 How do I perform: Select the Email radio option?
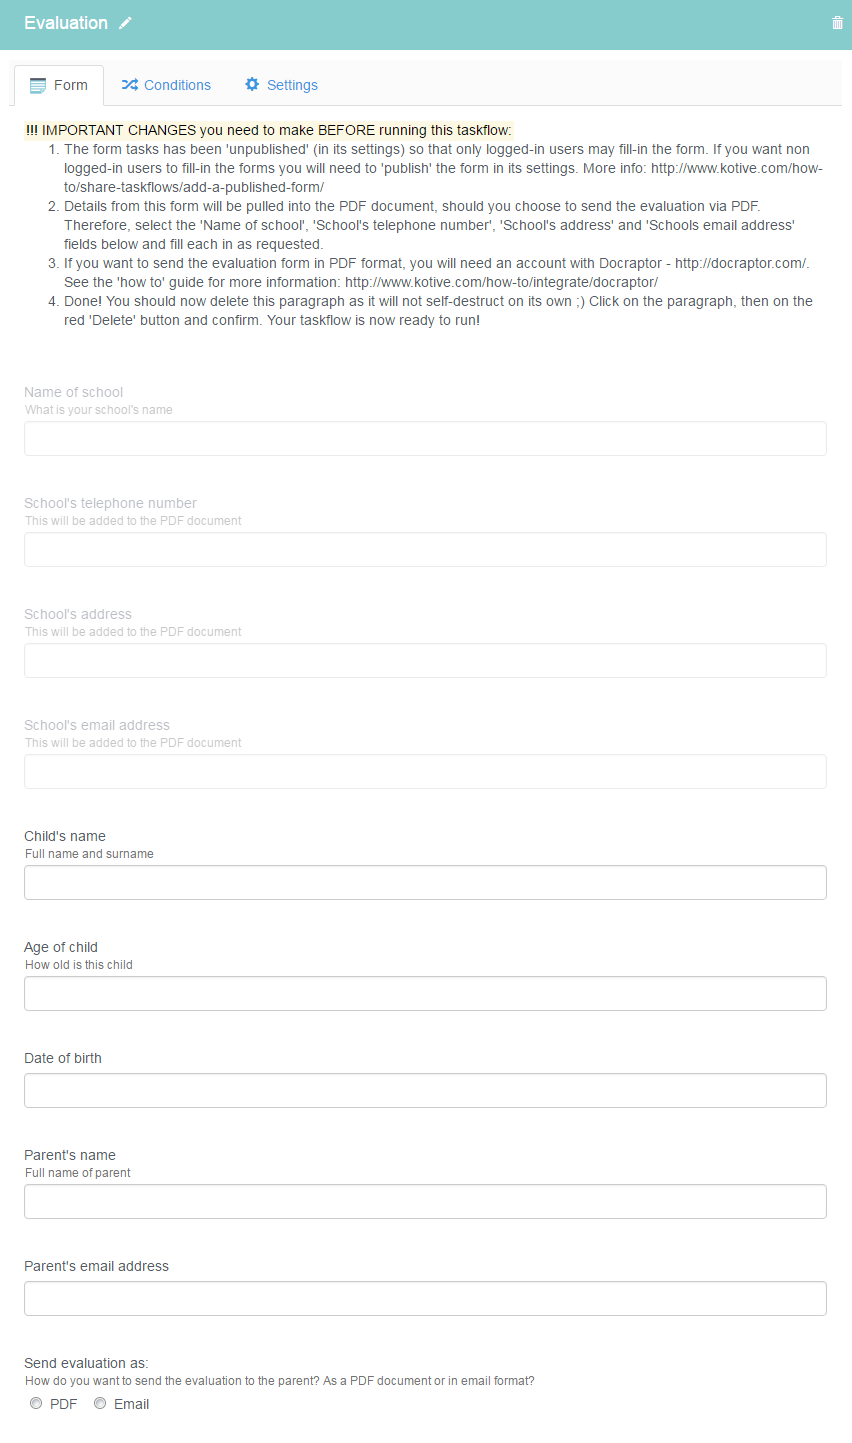coord(100,1404)
